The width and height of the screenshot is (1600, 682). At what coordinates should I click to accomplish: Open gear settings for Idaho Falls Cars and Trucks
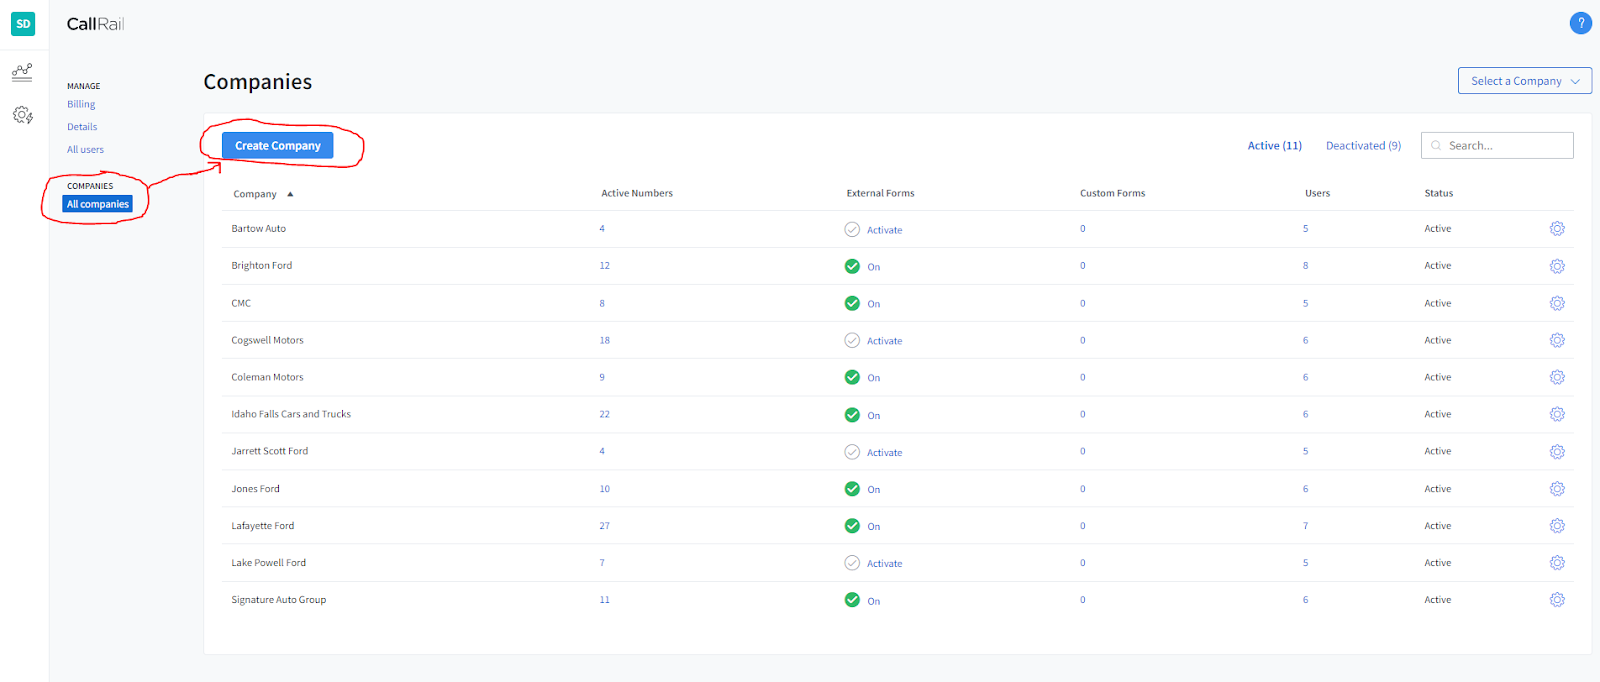click(x=1557, y=414)
